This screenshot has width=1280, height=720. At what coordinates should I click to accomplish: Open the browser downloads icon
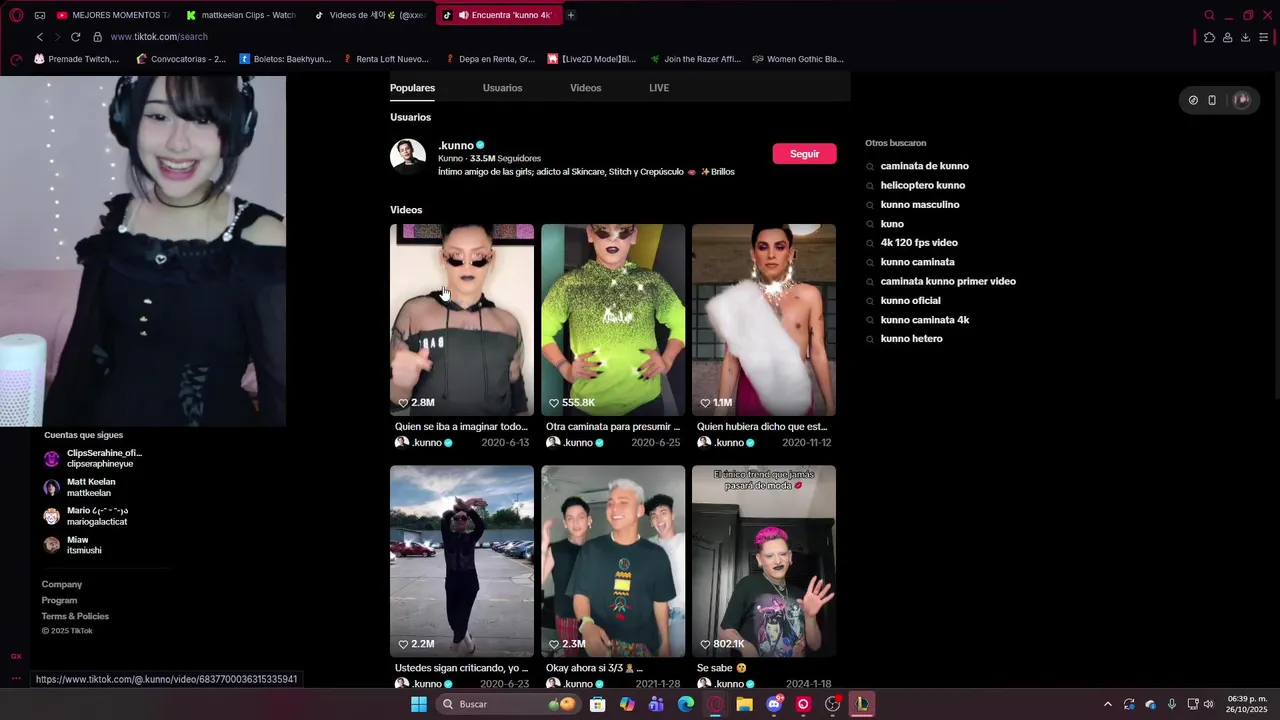pyautogui.click(x=1245, y=37)
